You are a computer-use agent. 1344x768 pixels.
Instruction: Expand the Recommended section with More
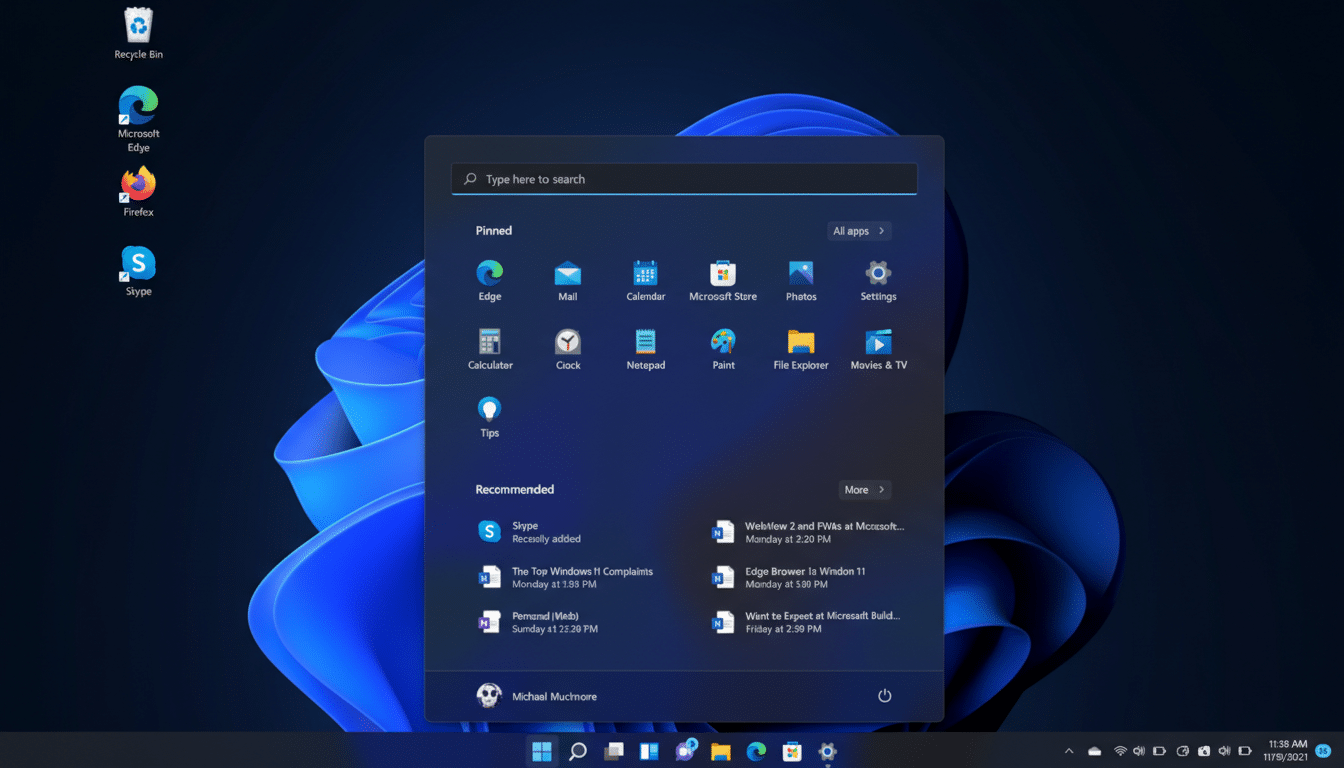click(x=864, y=489)
